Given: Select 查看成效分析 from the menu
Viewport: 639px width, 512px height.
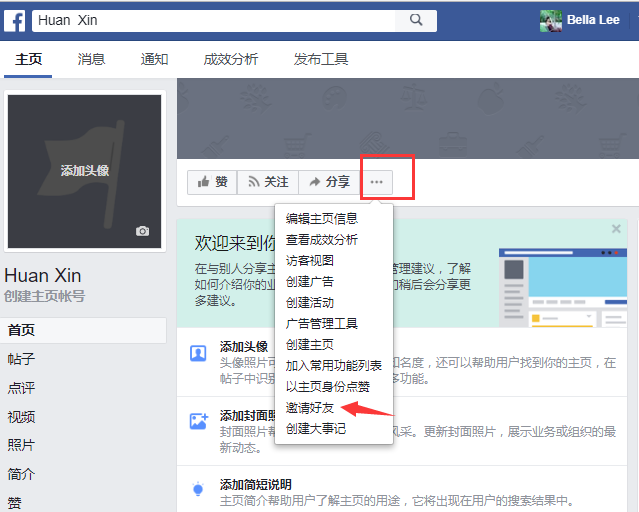Looking at the screenshot, I should point(322,240).
